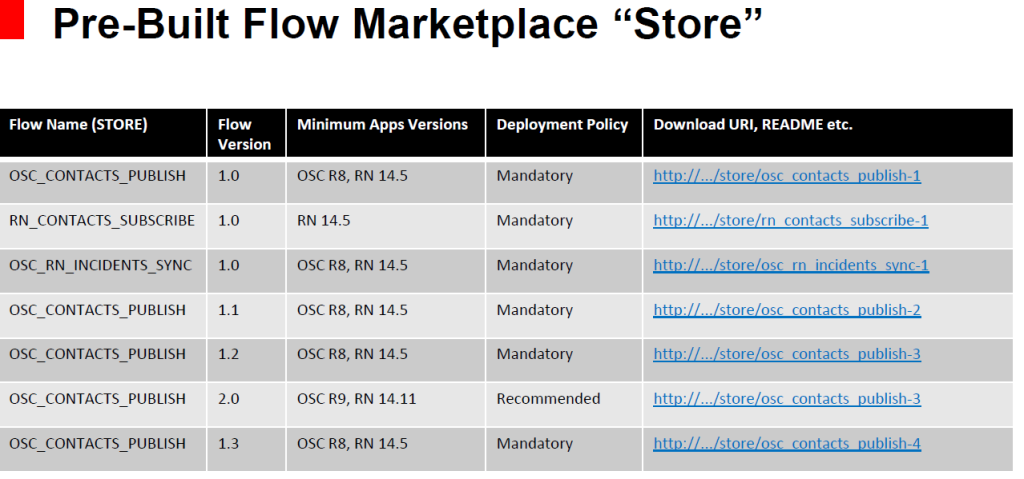1024x479 pixels.
Task: Click OSC_CONTACTS_PUBLISH in the version 2.0 row
Action: (97, 398)
